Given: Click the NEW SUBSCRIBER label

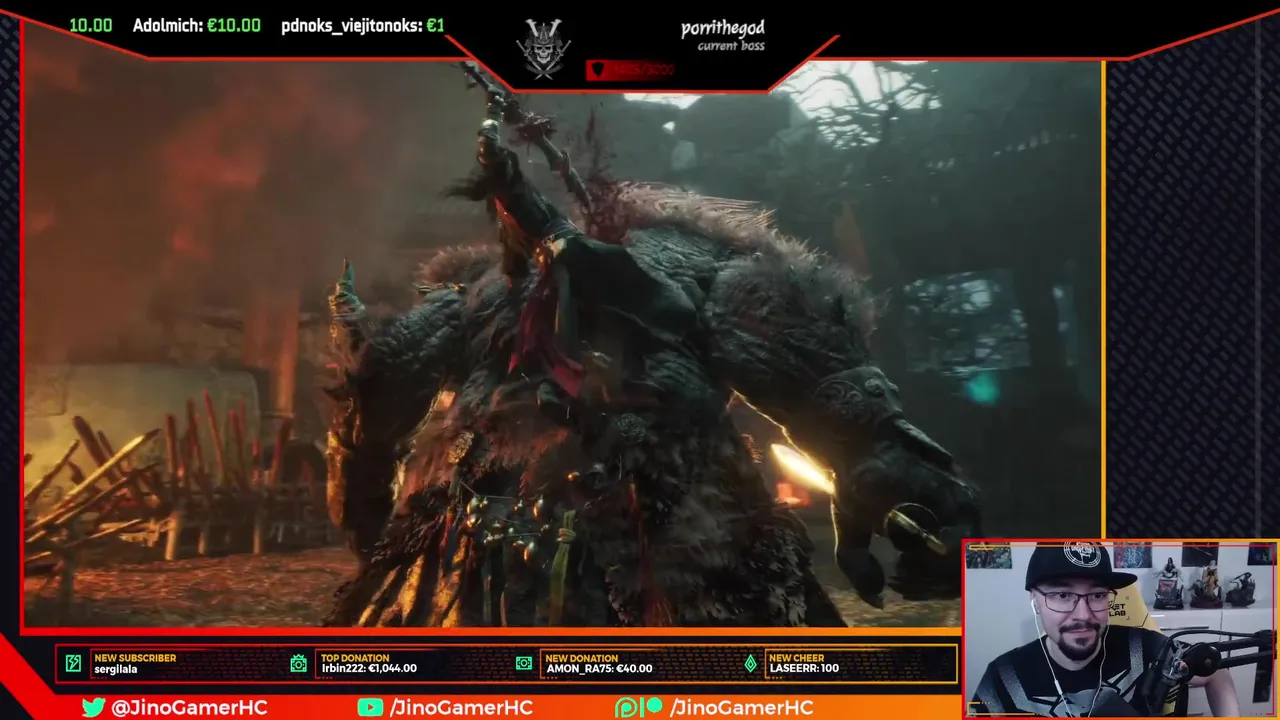Looking at the screenshot, I should [135, 658].
